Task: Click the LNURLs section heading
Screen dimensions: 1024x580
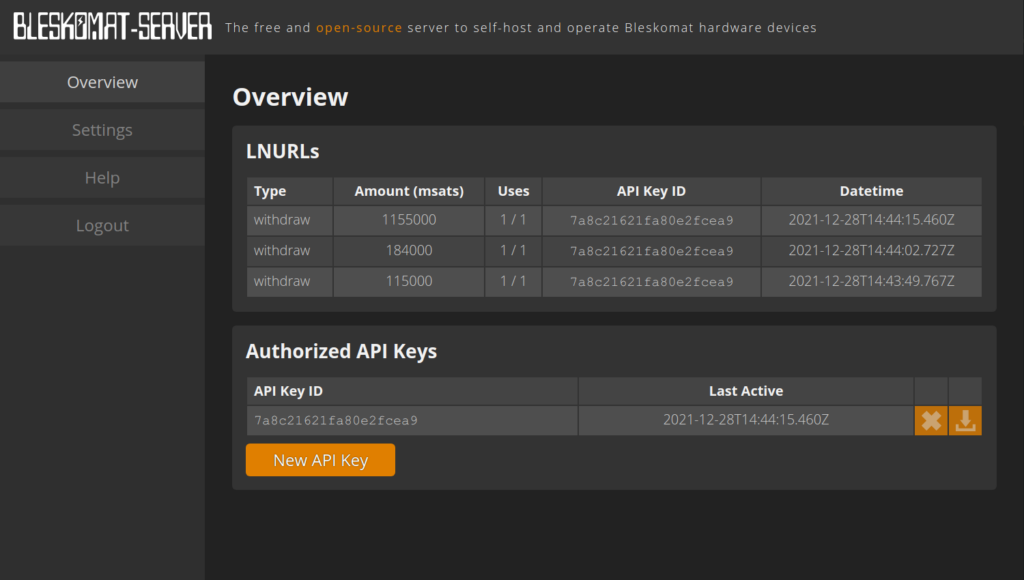Action: pos(283,152)
